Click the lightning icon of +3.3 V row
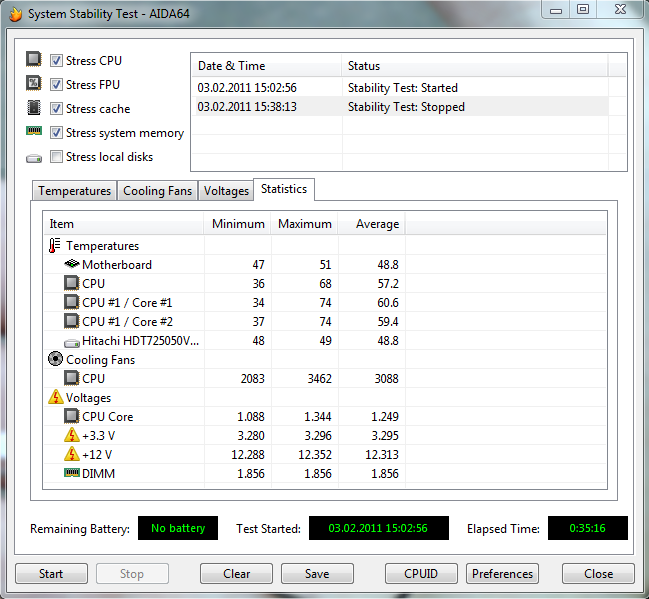The width and height of the screenshot is (649, 599). coord(72,435)
